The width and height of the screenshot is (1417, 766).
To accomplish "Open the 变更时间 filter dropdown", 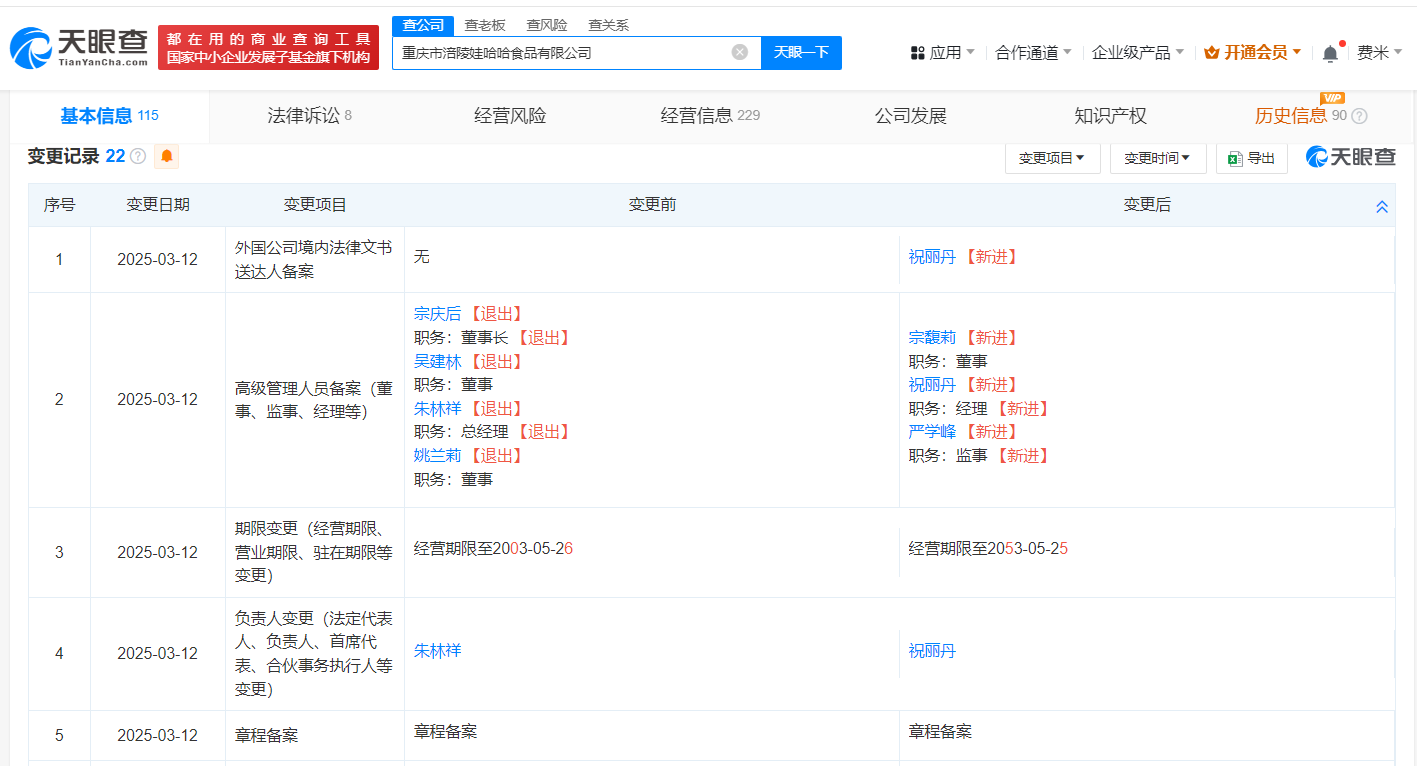I will click(1158, 158).
